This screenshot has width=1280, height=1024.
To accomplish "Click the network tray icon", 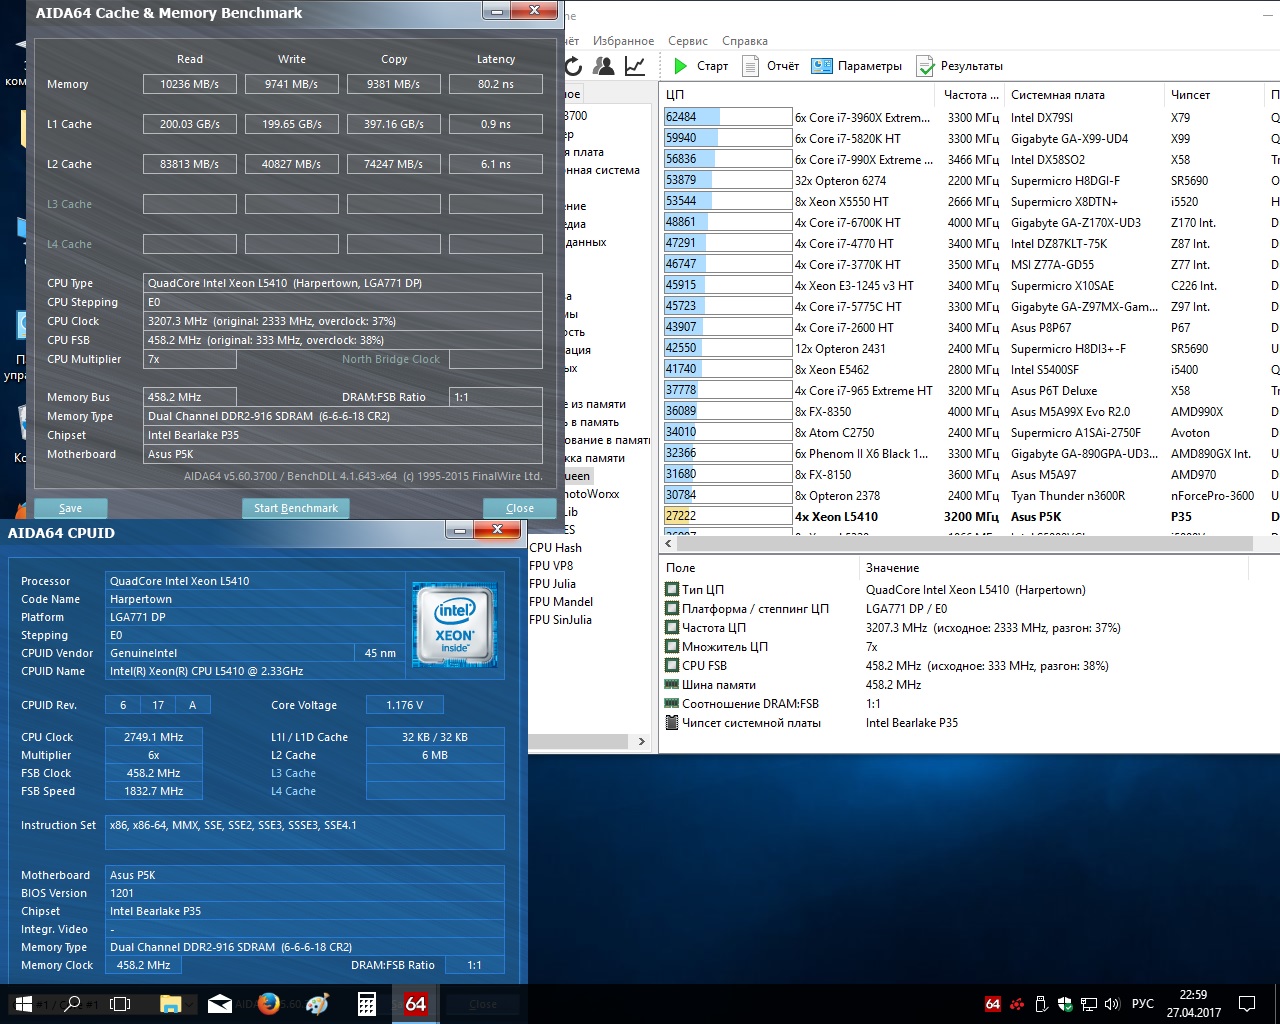I will coord(1089,1004).
